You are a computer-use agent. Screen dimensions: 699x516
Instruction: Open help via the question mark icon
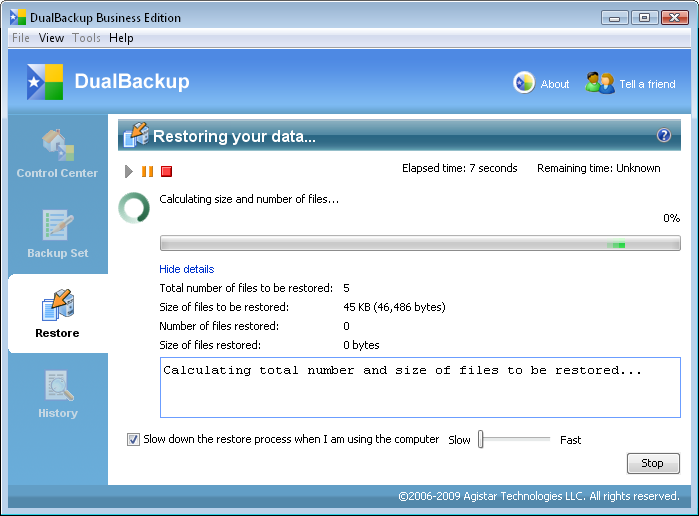[x=664, y=135]
